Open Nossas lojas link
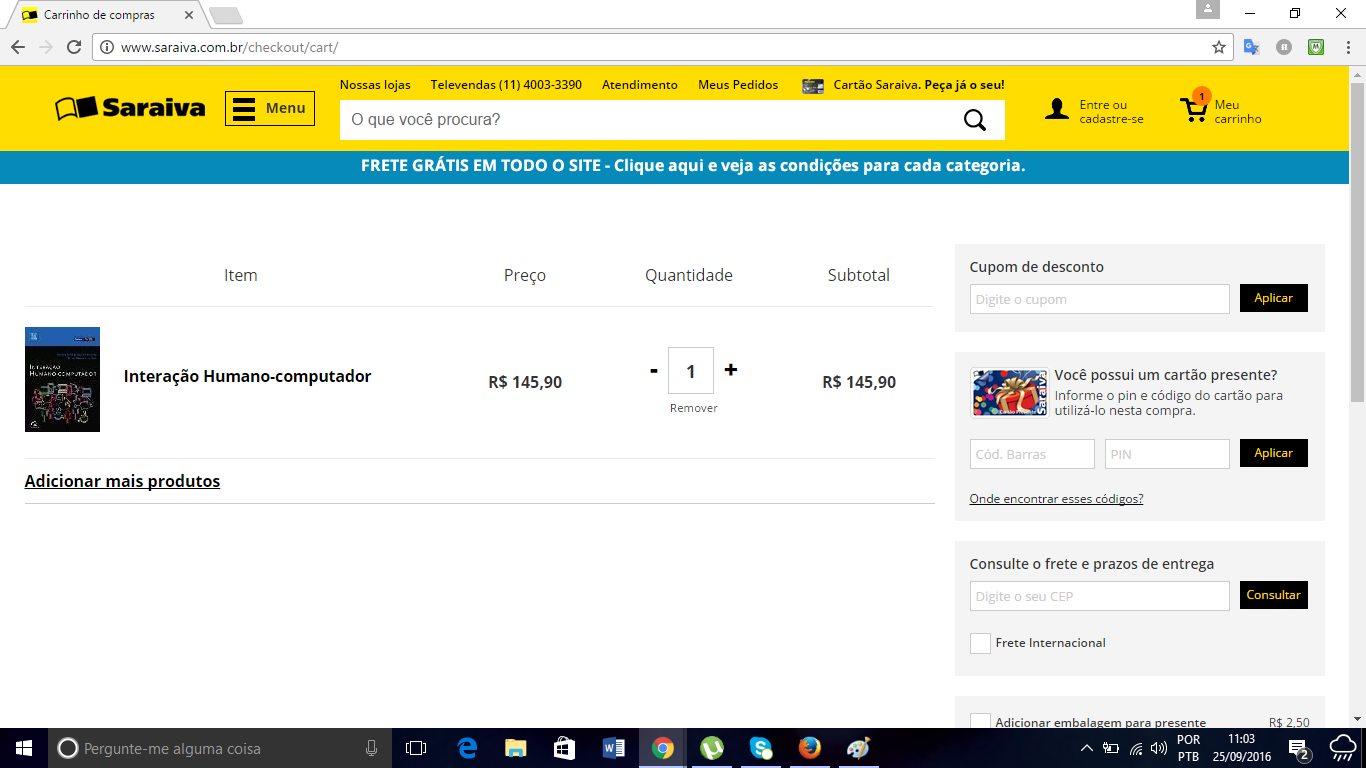Screen dimensions: 1366x768 tap(375, 85)
